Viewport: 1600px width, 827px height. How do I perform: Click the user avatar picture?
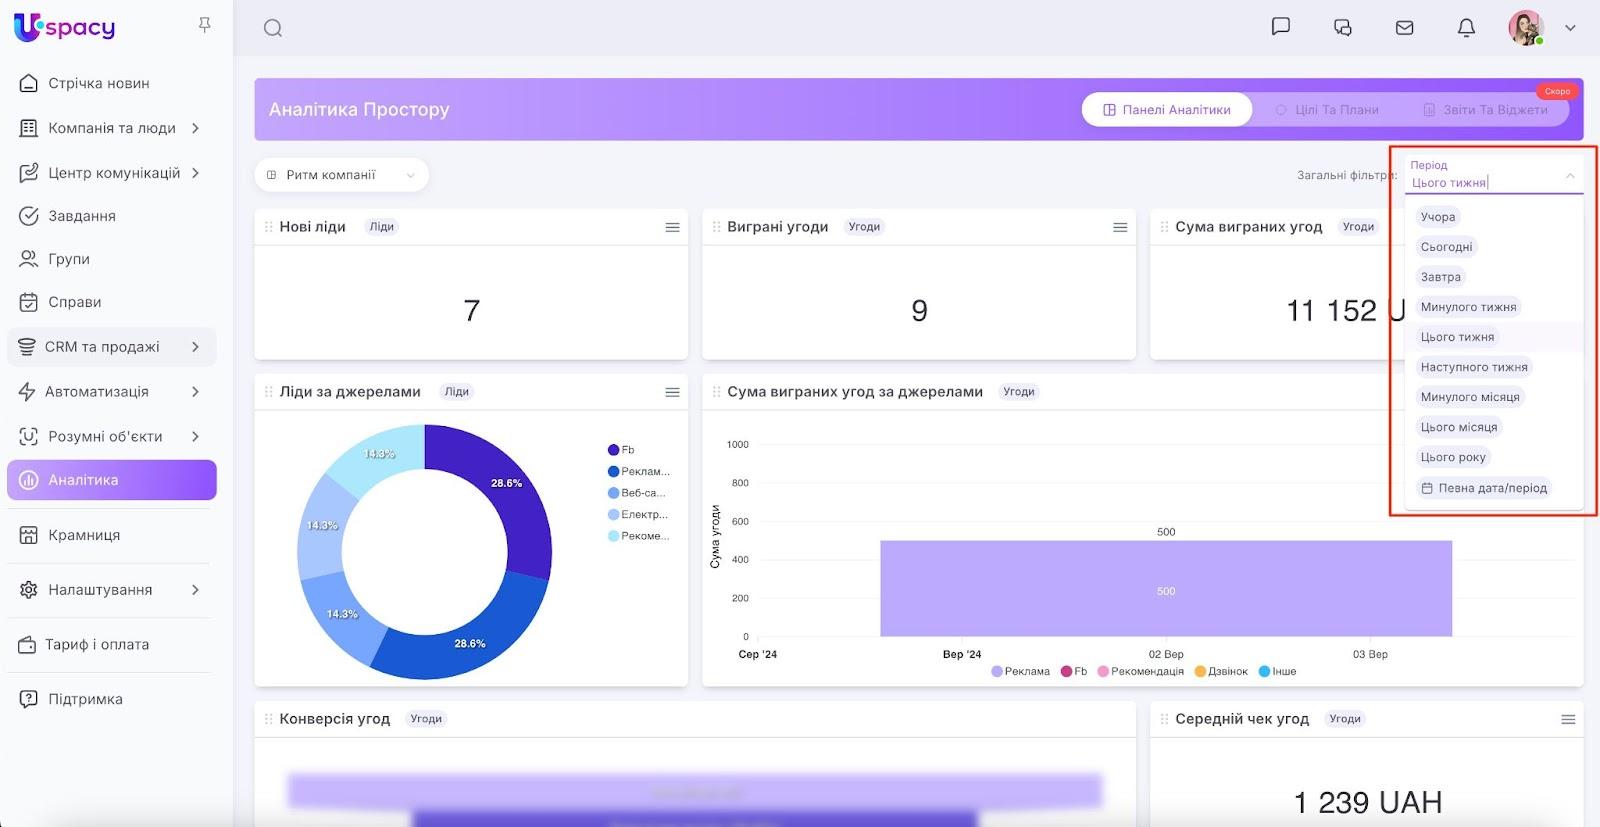[x=1525, y=28]
